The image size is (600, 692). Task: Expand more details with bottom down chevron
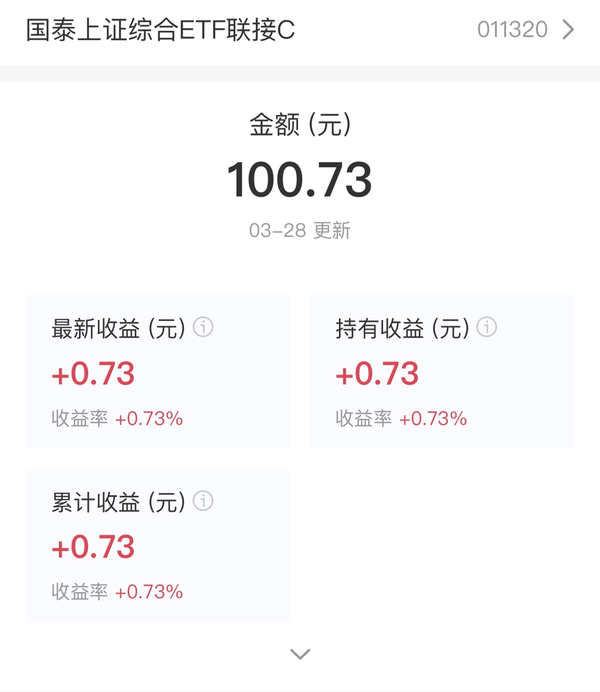point(300,654)
